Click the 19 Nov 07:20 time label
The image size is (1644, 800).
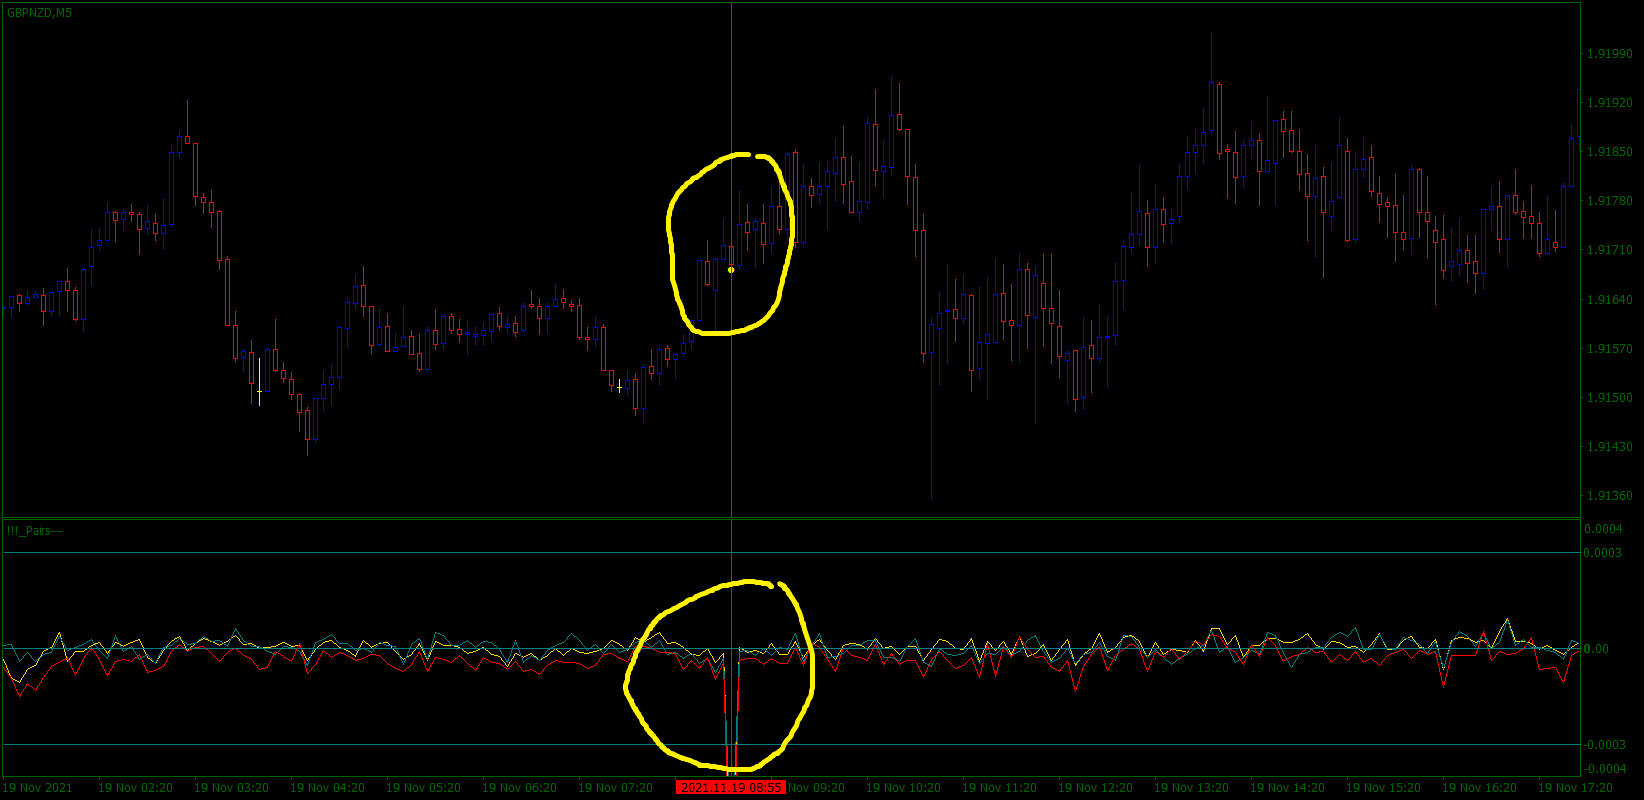615,788
